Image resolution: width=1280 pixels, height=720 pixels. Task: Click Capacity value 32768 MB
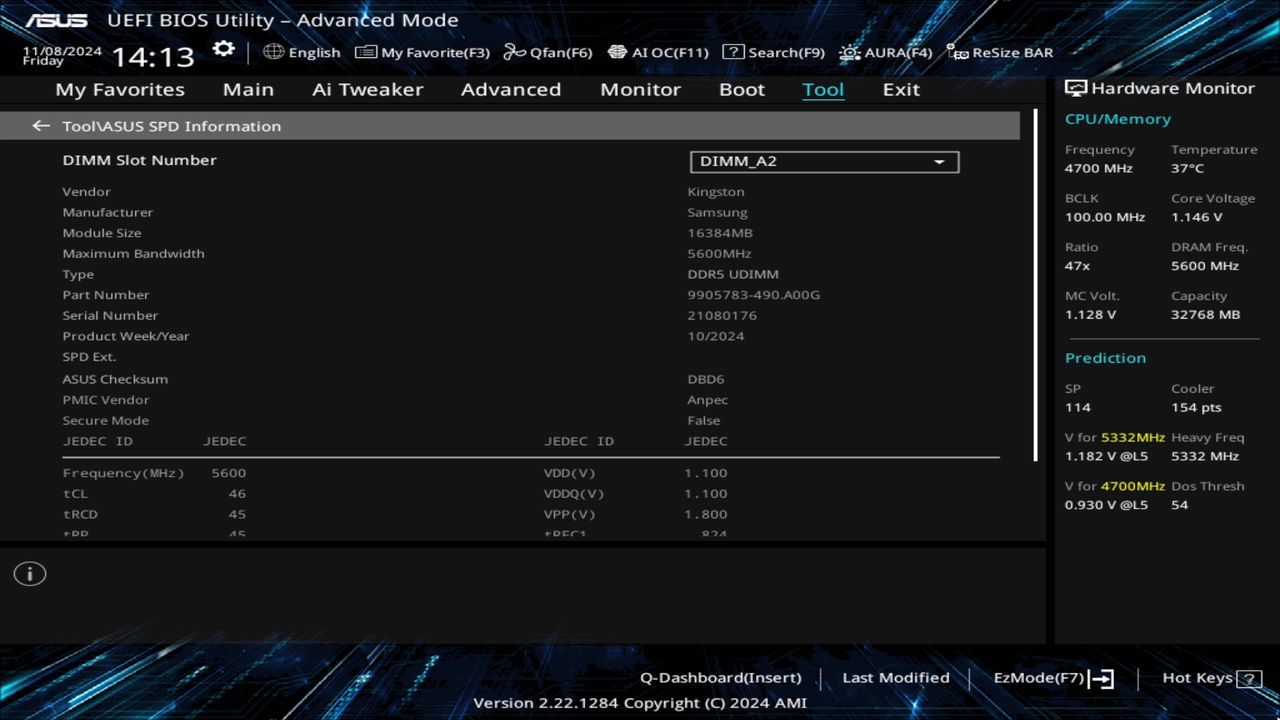[x=1206, y=314]
